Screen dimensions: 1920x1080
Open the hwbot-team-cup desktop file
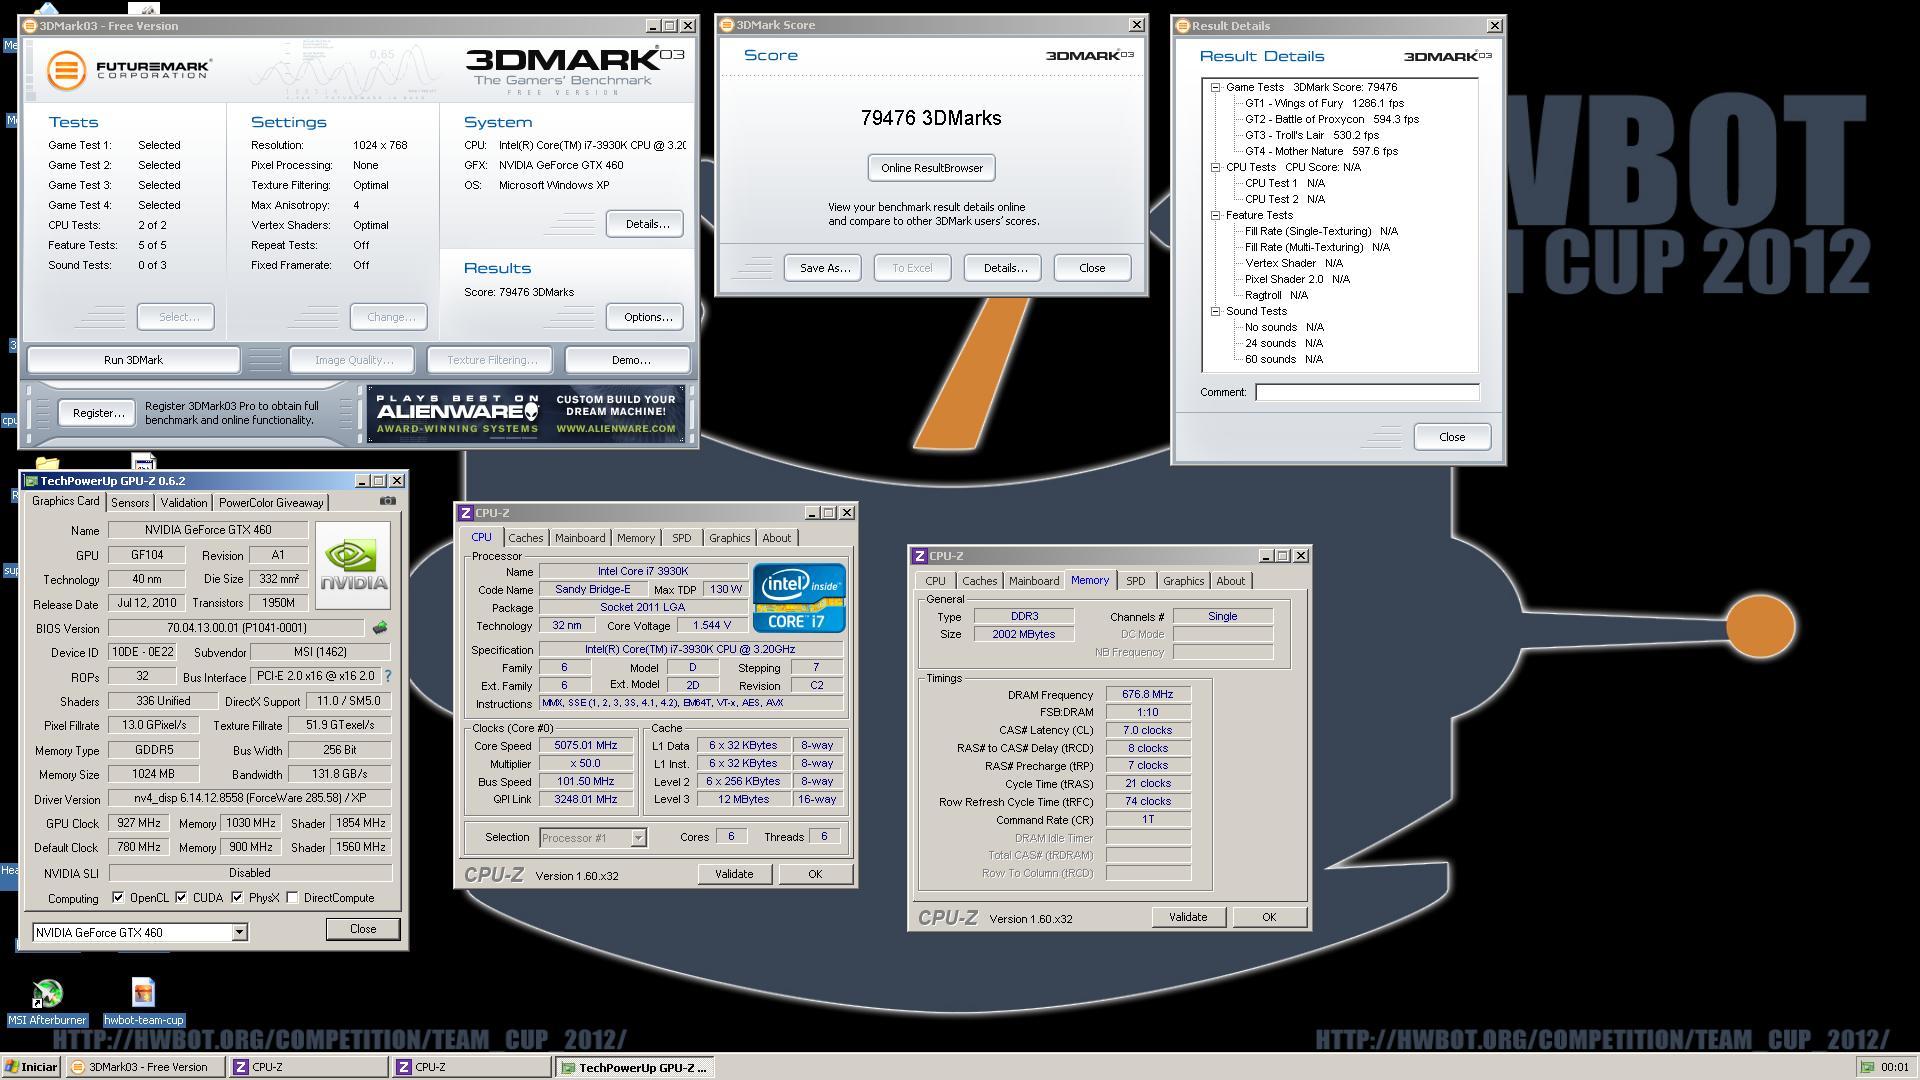[143, 1003]
